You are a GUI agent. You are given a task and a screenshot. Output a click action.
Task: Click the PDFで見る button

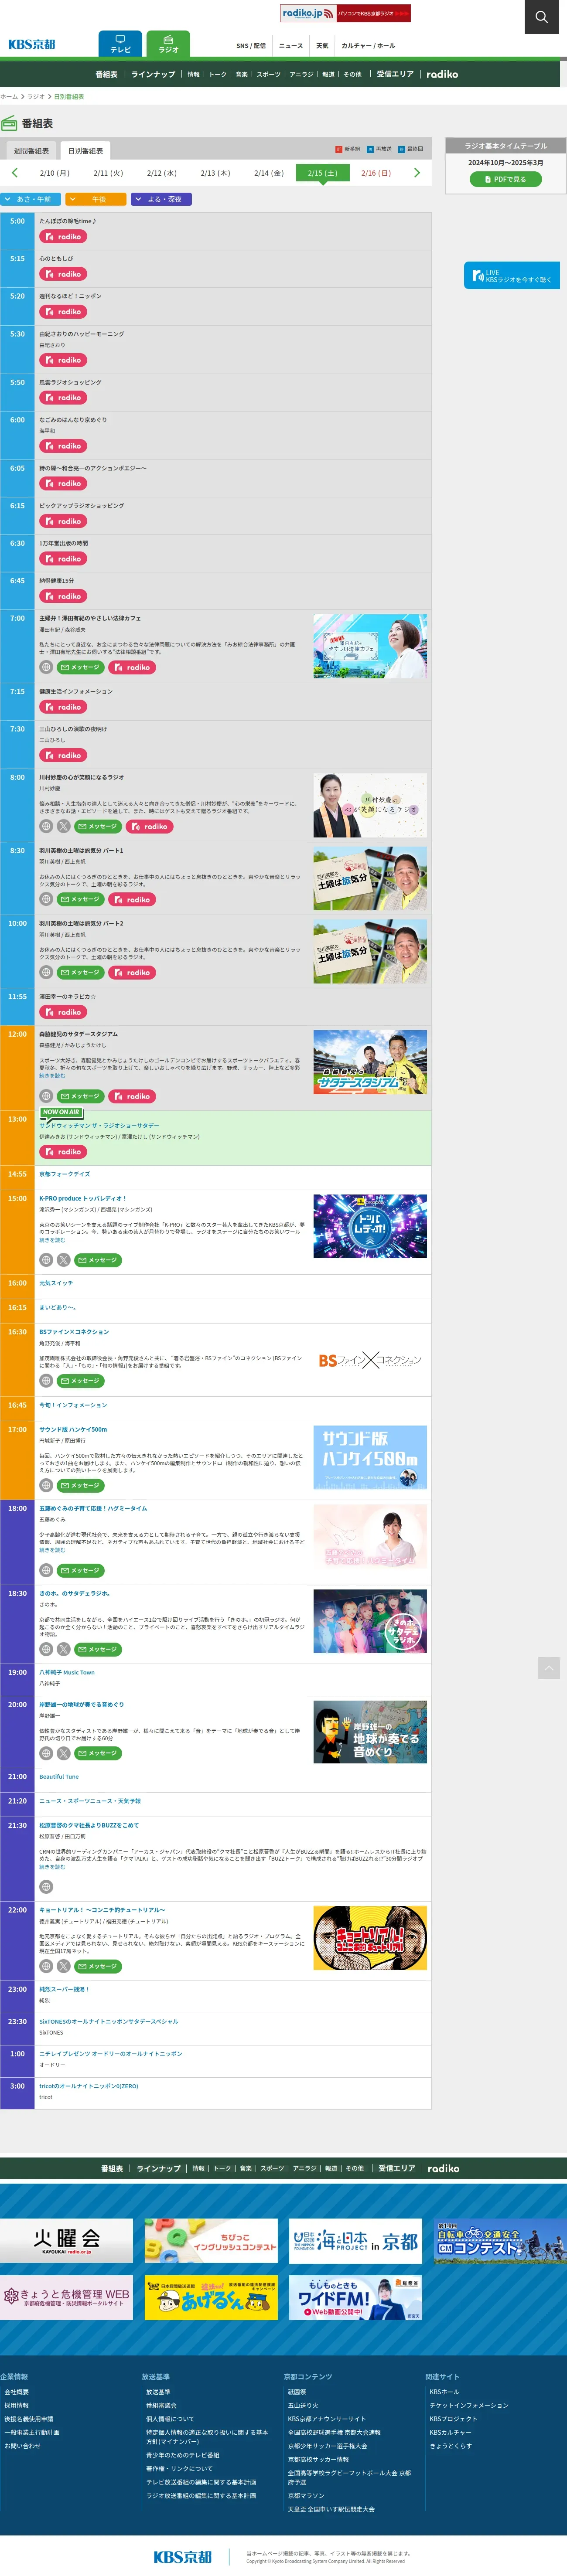click(506, 179)
